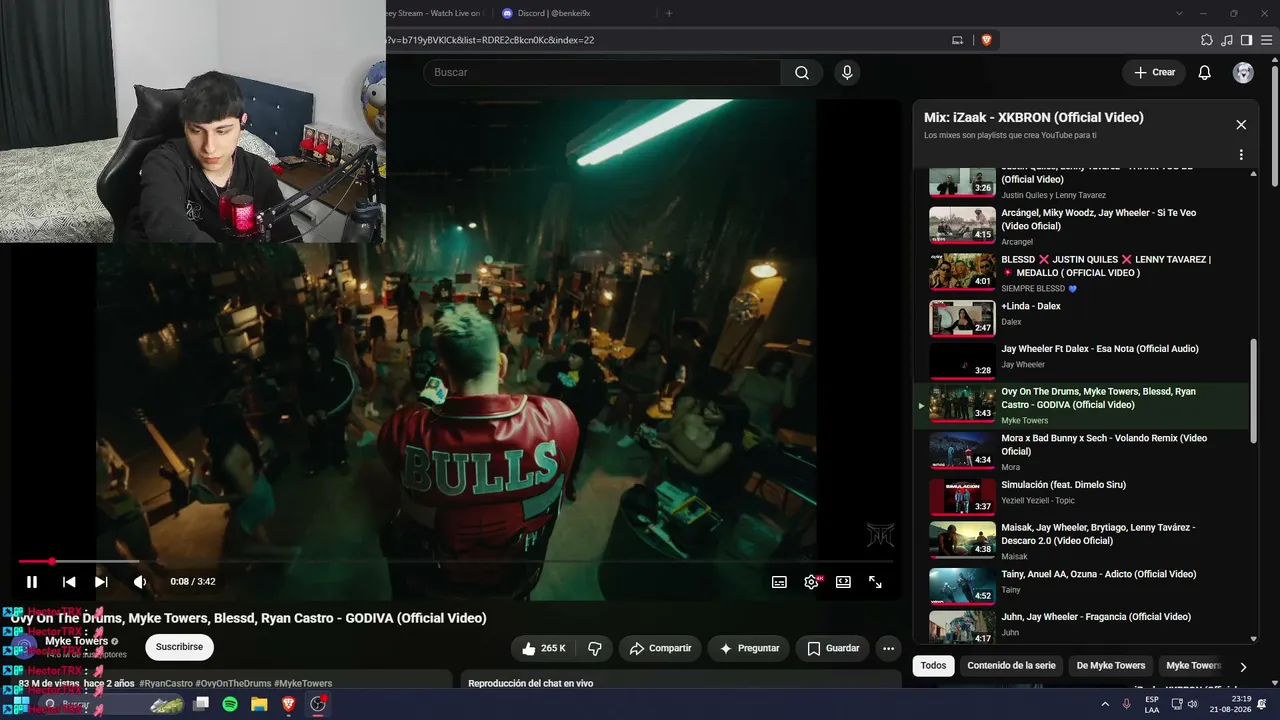This screenshot has width=1280, height=720.
Task: Play +Linda by Dalex from mix
Action: pos(1082,318)
